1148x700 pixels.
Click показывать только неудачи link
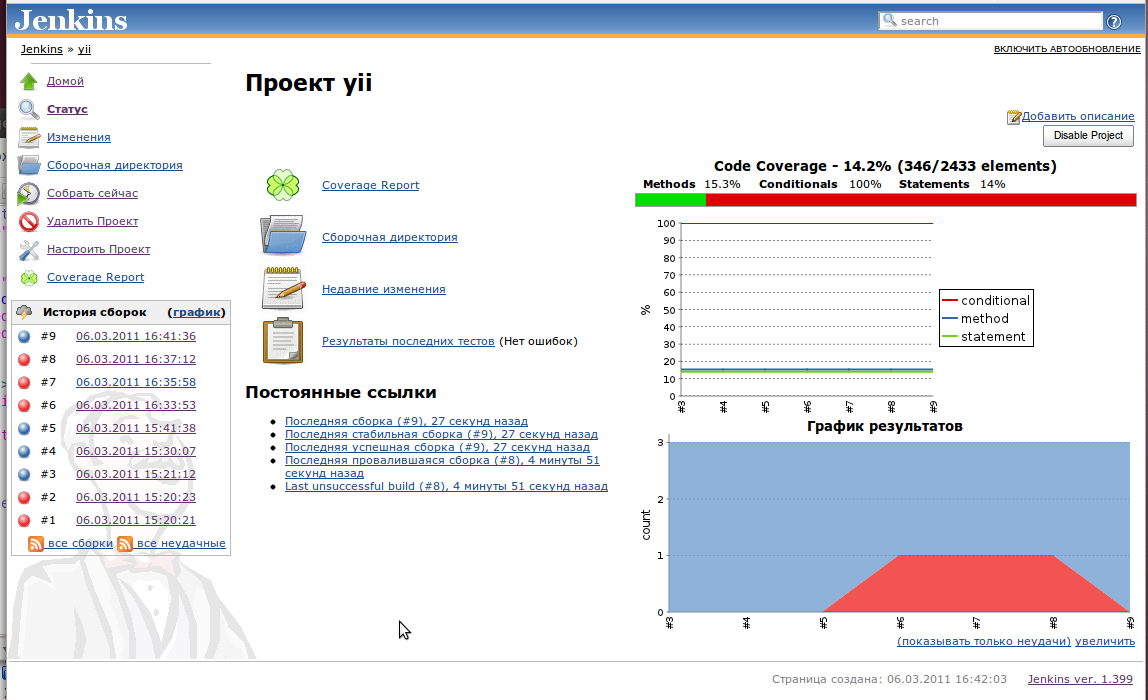coord(983,641)
